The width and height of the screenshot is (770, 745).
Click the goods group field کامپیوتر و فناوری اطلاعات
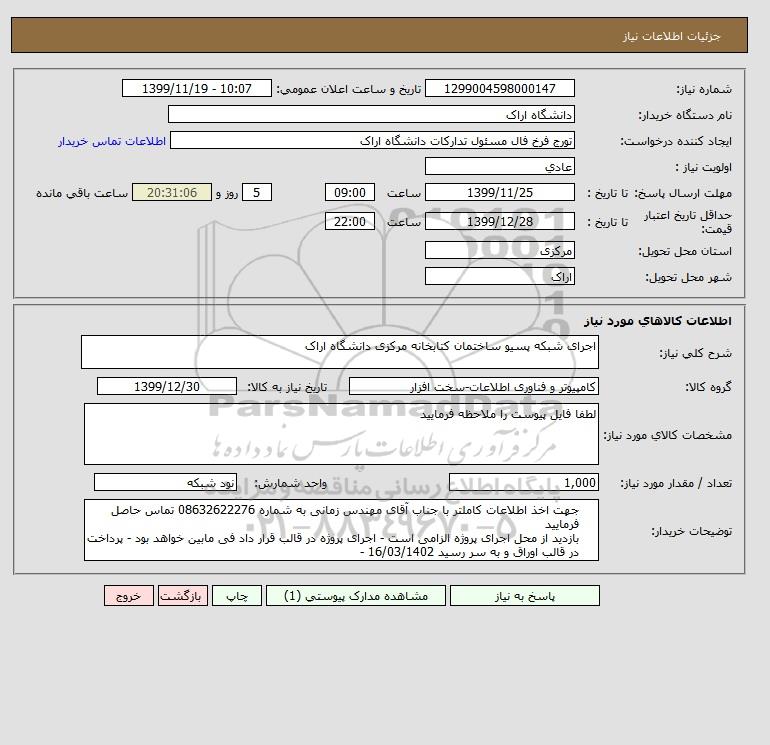[473, 386]
